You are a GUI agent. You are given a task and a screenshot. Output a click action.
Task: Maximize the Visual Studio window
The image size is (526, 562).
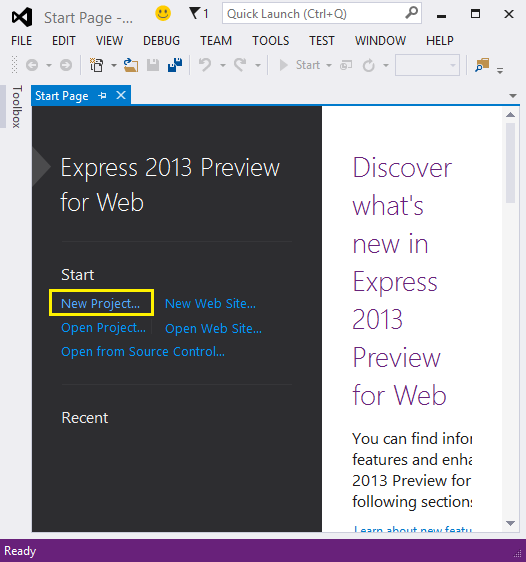[x=475, y=14]
